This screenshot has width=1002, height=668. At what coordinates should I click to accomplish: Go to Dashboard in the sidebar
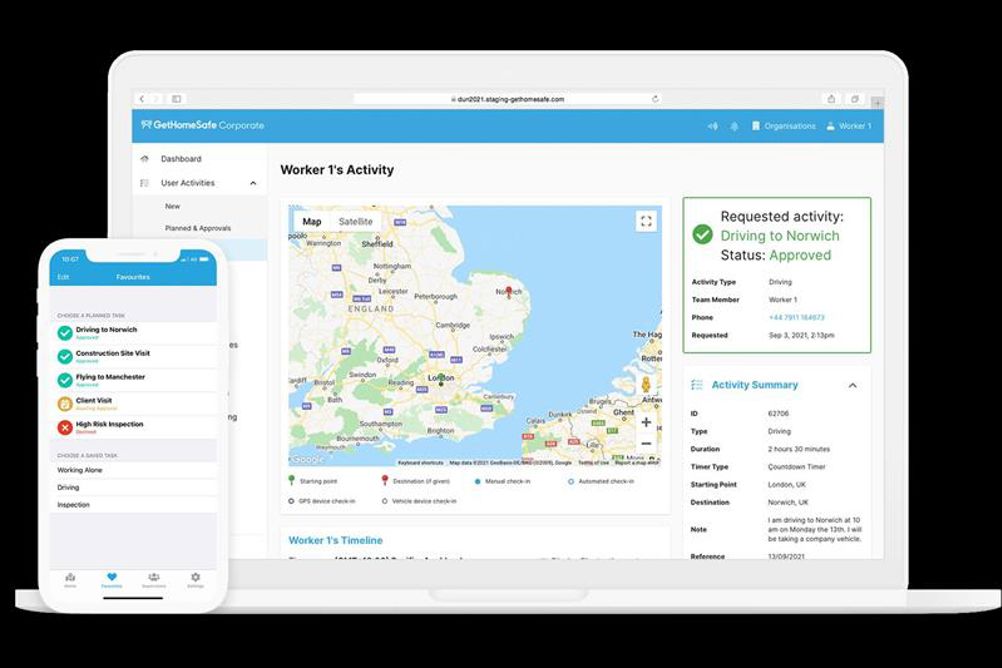[x=181, y=159]
